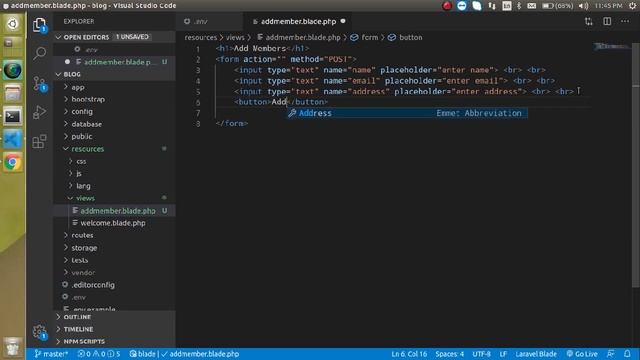Open the Search view in activity bar

[40, 53]
